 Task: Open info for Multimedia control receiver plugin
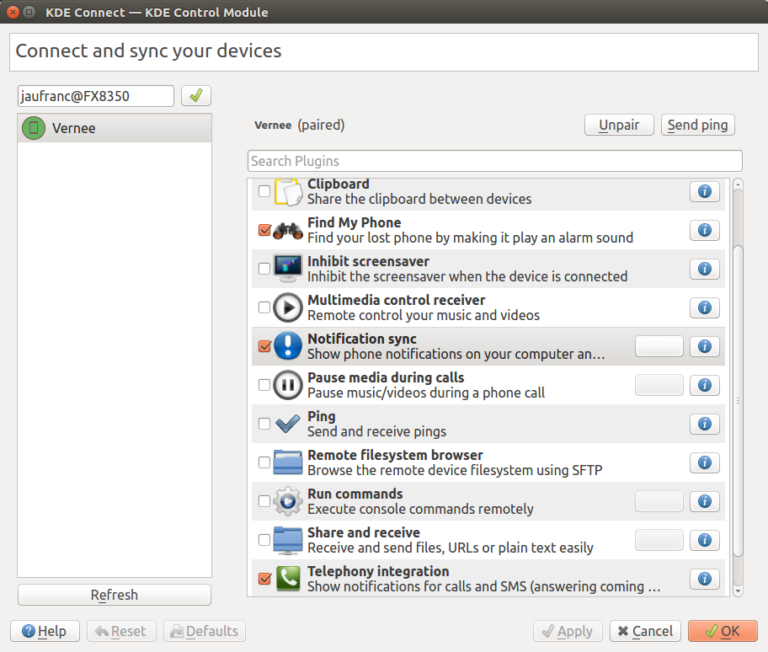(704, 307)
